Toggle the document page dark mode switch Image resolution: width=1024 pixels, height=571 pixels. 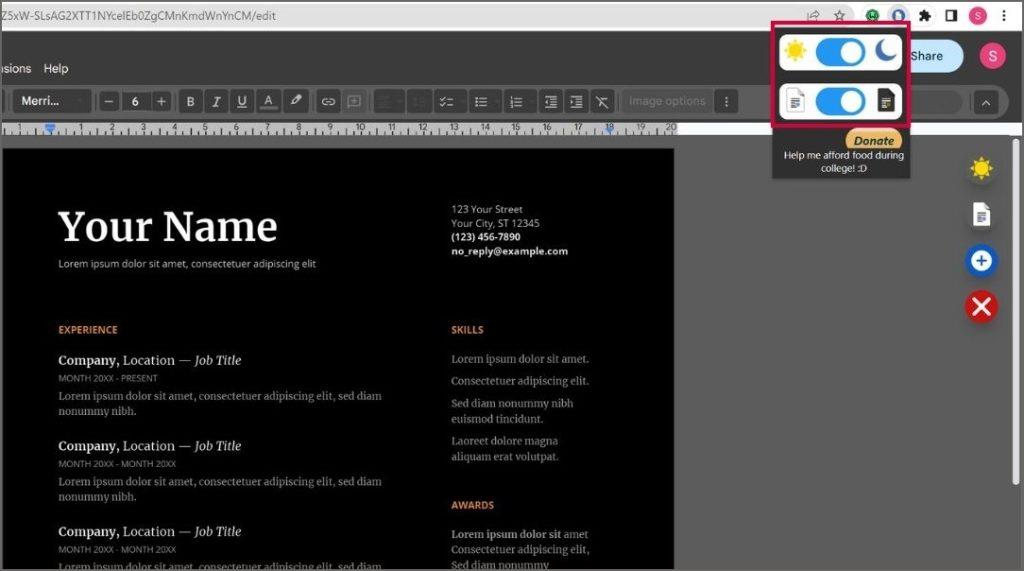[840, 101]
